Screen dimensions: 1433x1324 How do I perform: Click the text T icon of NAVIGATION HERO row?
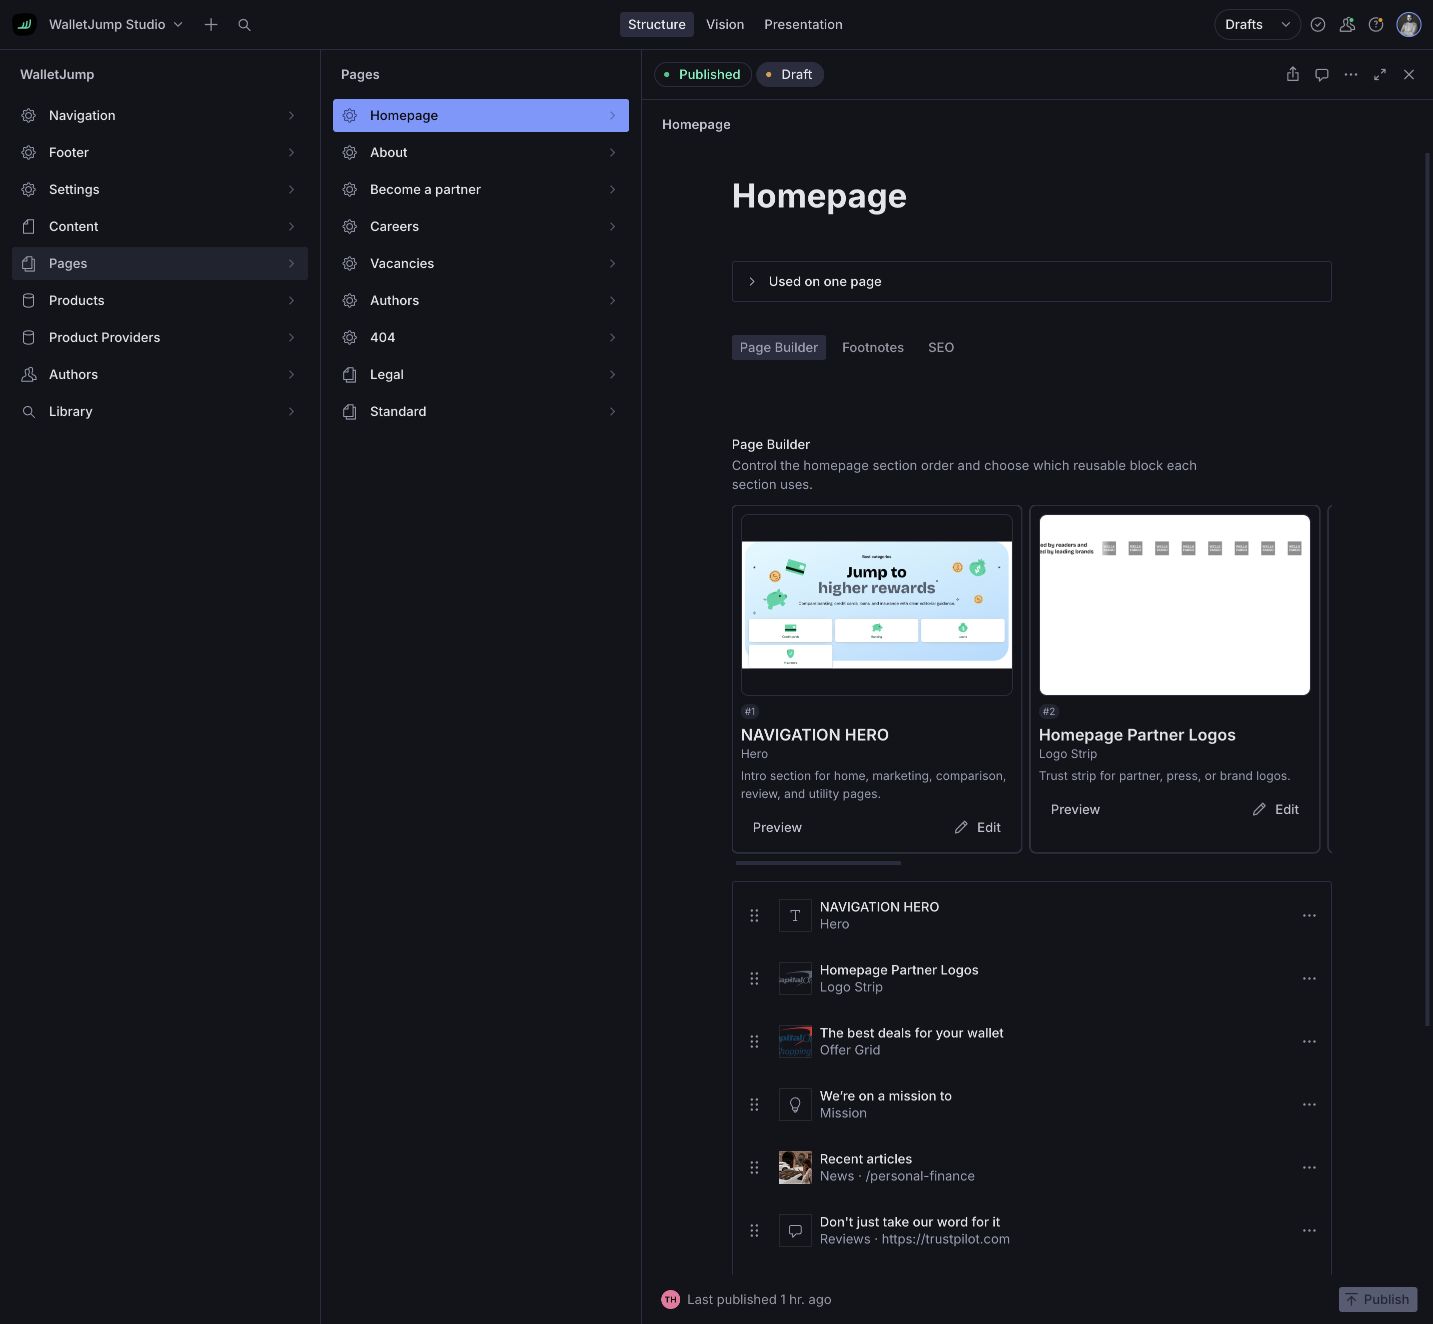coord(795,915)
